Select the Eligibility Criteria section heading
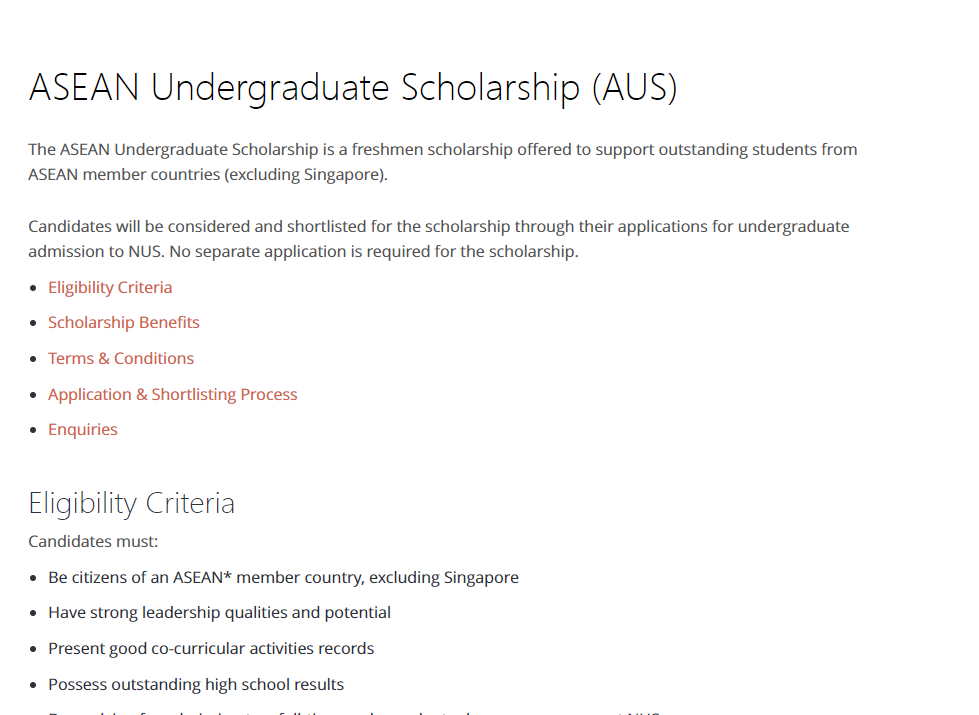The image size is (979, 715). 131,503
